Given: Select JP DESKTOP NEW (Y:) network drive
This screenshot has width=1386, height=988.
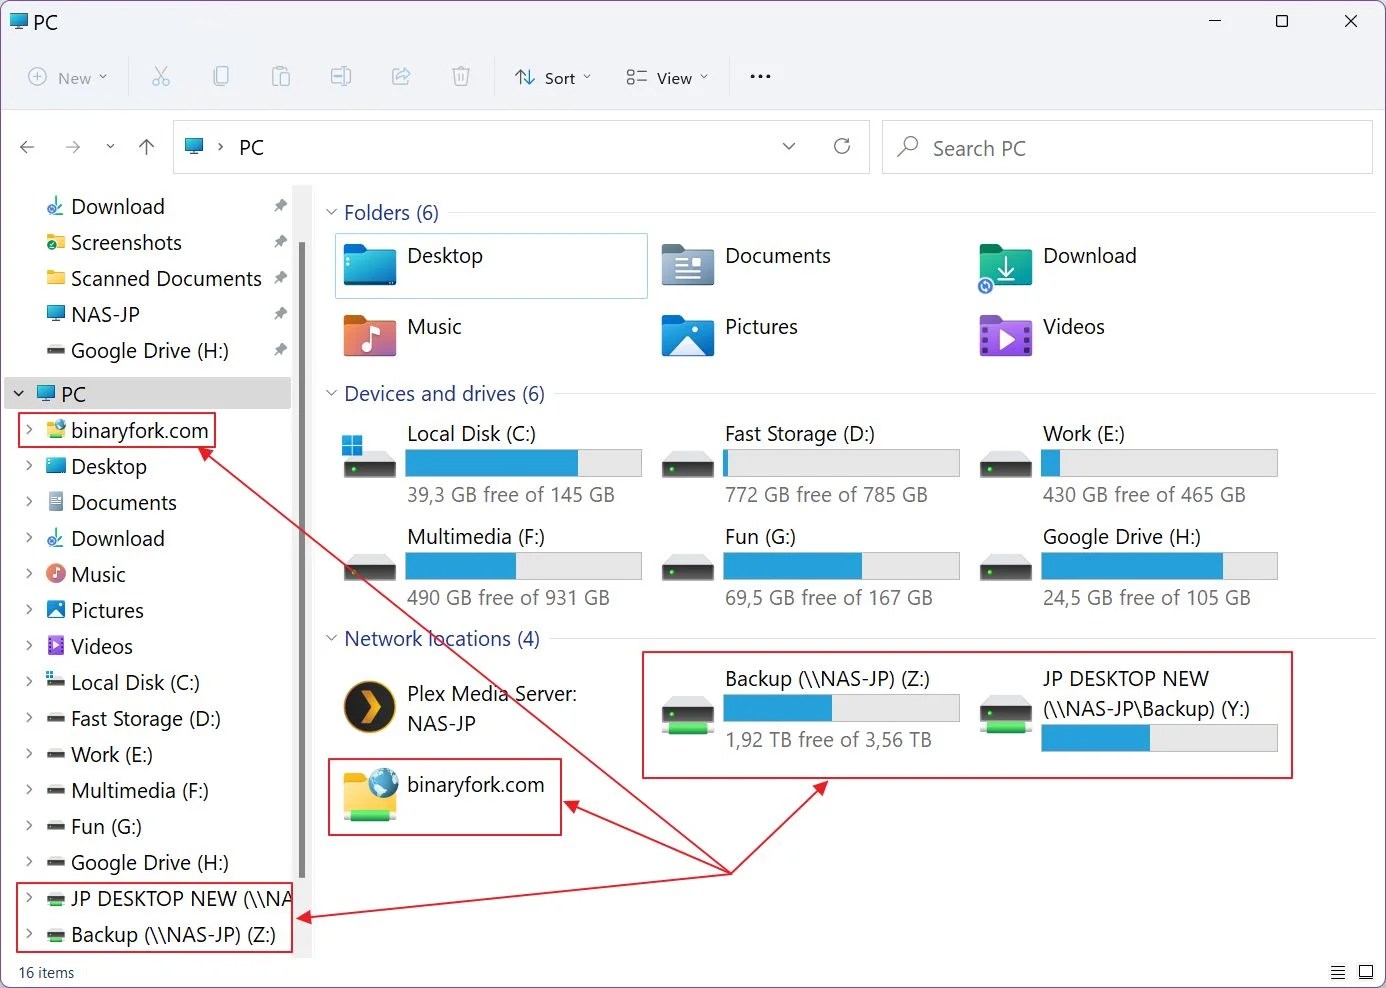Looking at the screenshot, I should pyautogui.click(x=1128, y=710).
